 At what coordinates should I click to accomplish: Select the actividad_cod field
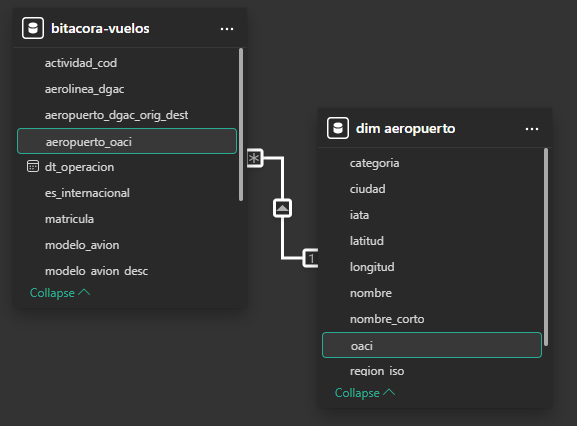(127, 63)
